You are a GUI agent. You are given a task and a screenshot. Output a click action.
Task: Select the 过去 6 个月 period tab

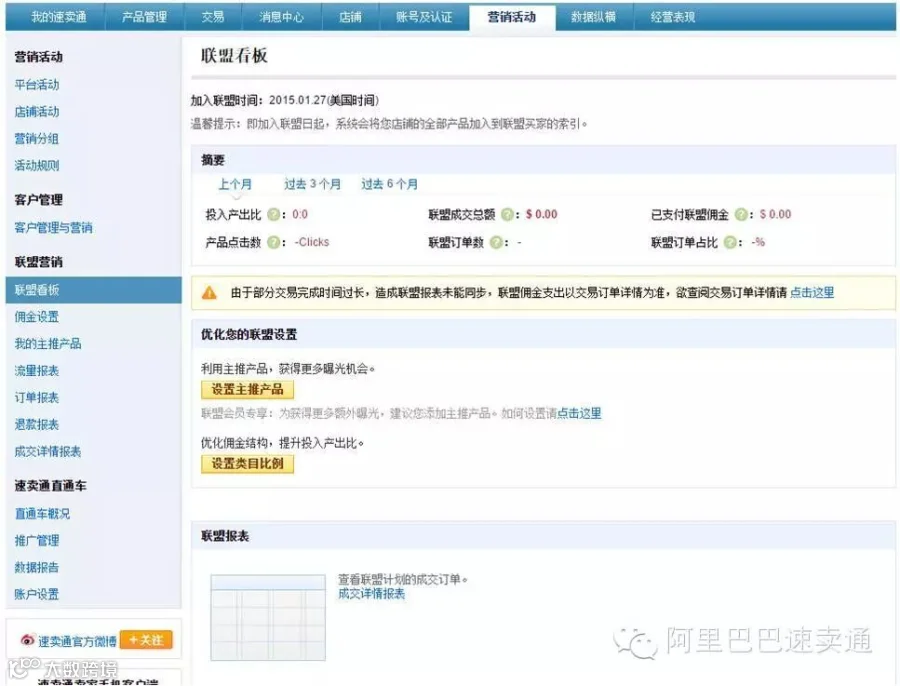click(x=389, y=184)
